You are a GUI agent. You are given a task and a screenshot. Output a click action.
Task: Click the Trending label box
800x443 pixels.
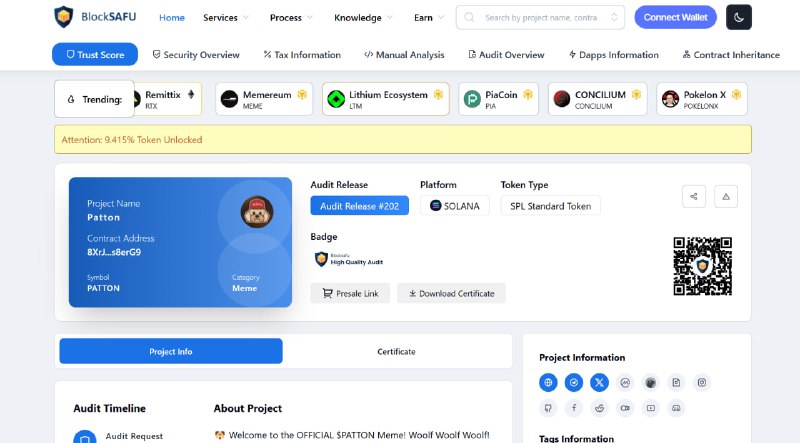(x=94, y=99)
